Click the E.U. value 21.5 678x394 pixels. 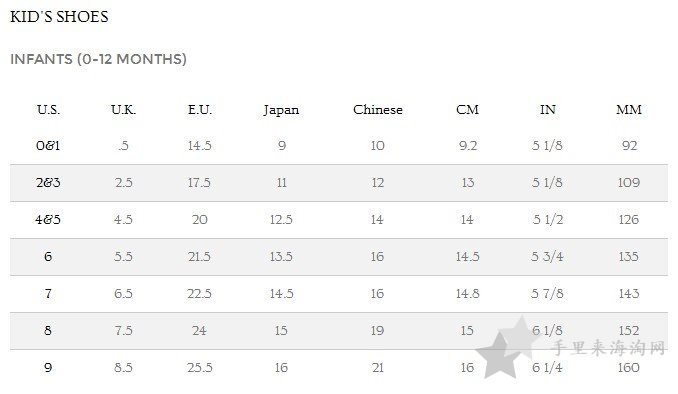click(199, 256)
